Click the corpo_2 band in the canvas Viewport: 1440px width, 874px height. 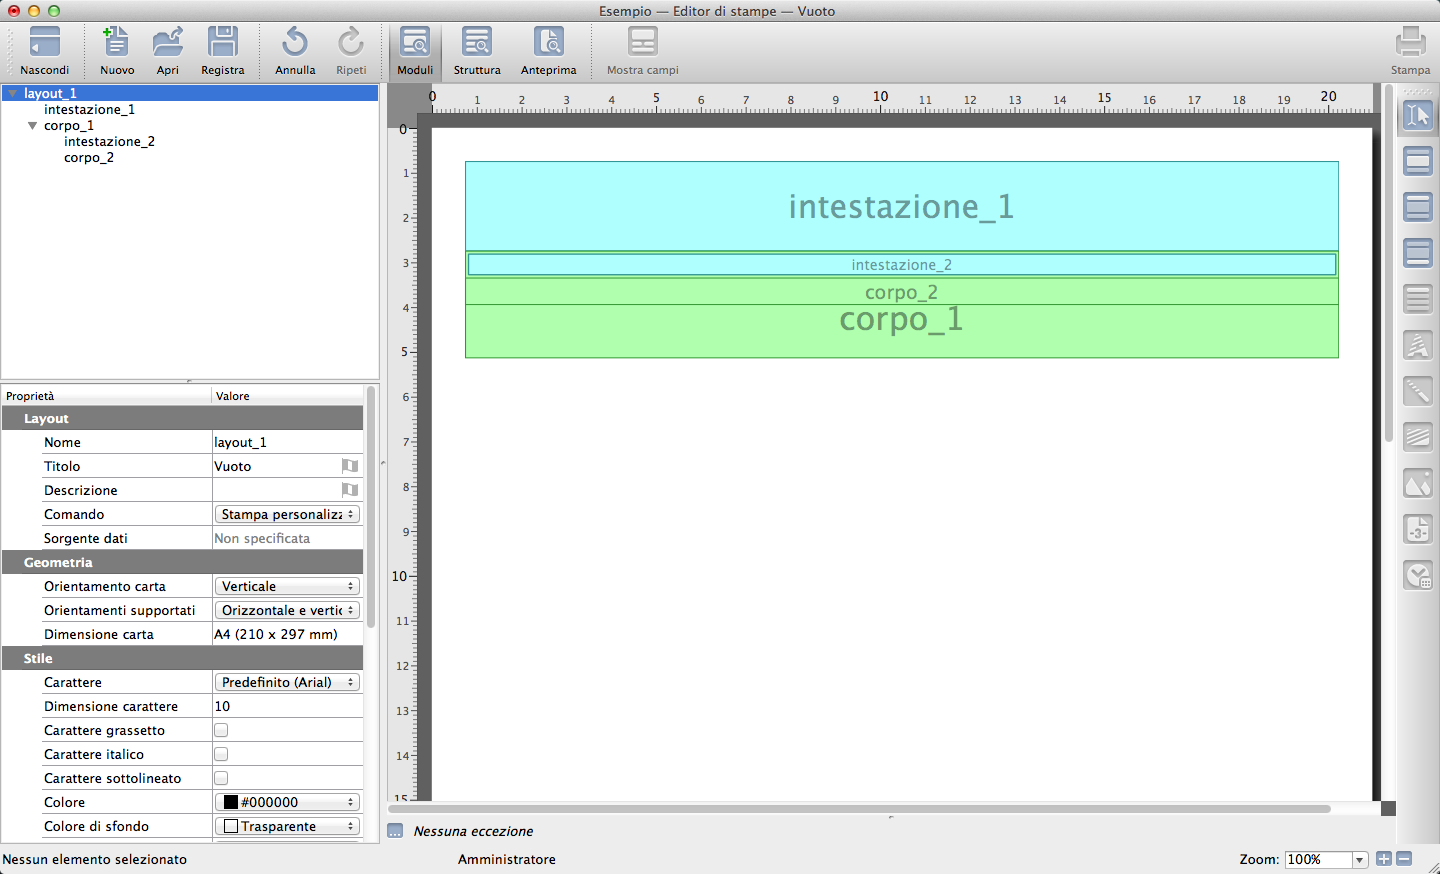click(x=901, y=292)
